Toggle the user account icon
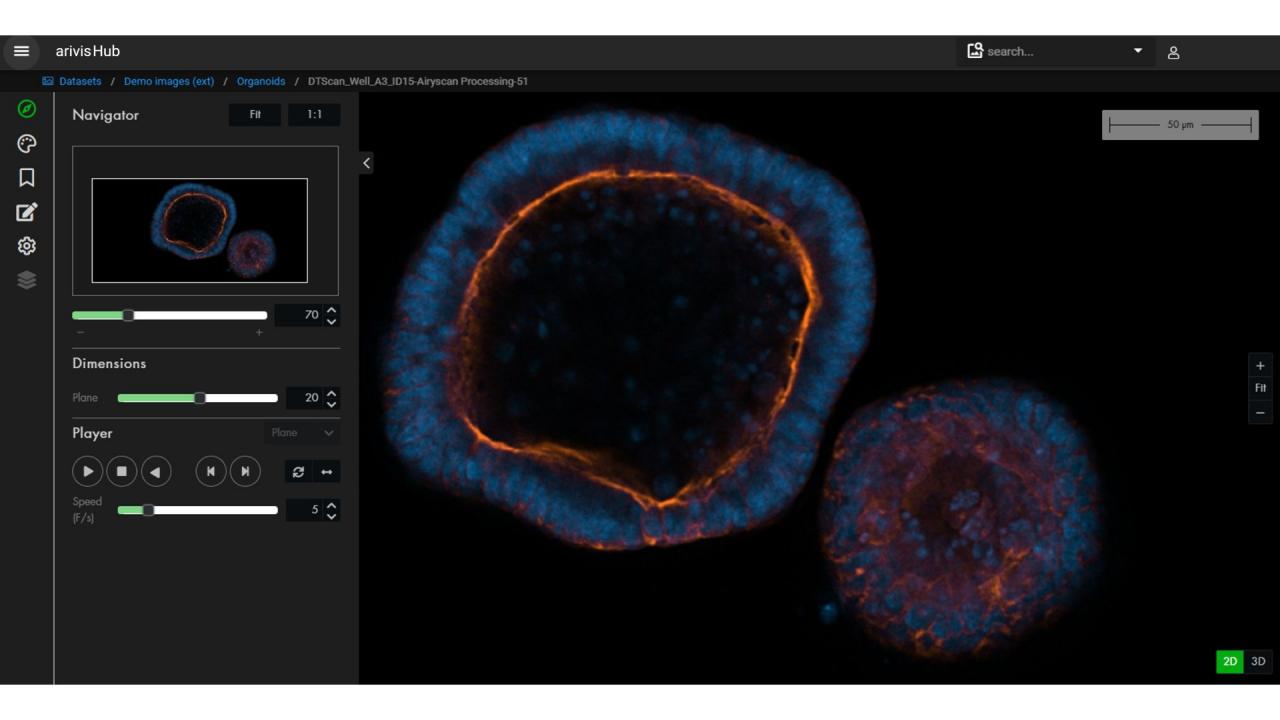 tap(1173, 51)
